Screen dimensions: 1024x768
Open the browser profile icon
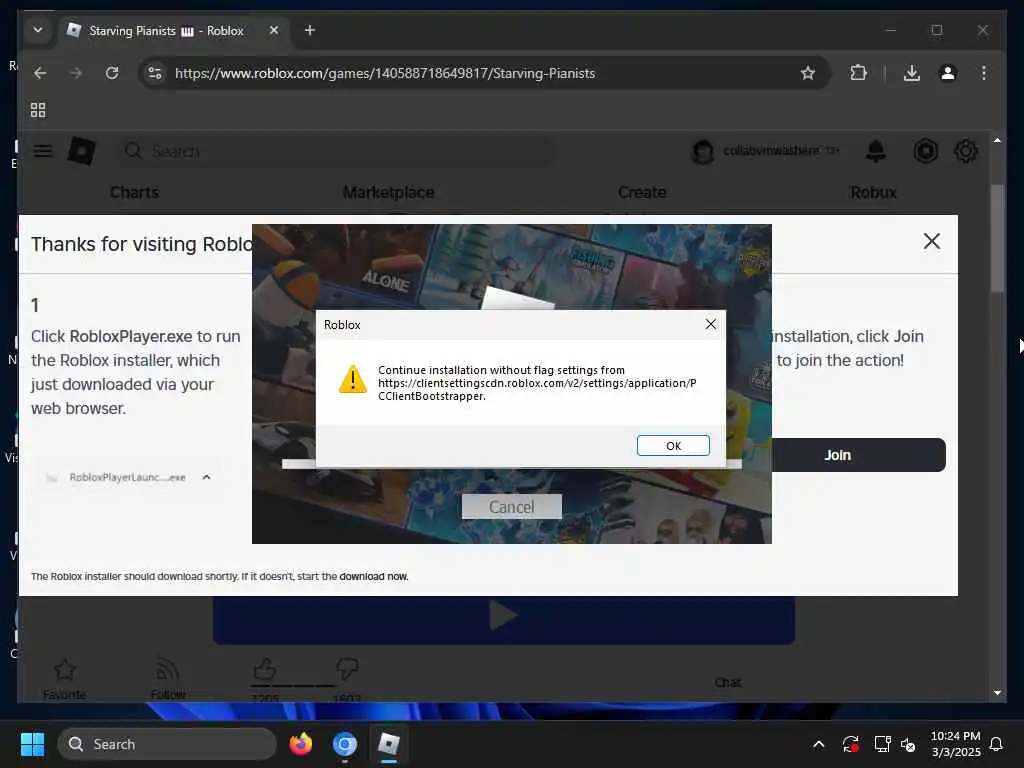pos(948,73)
